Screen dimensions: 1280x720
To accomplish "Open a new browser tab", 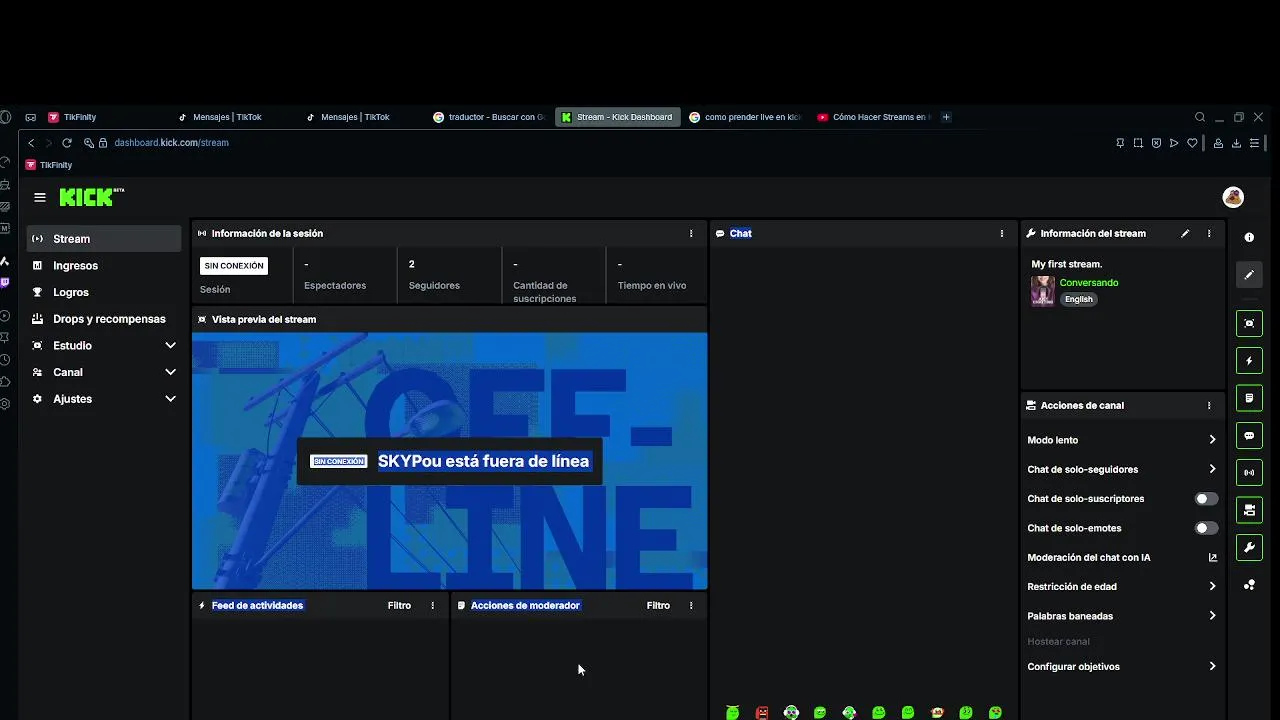I will [946, 117].
